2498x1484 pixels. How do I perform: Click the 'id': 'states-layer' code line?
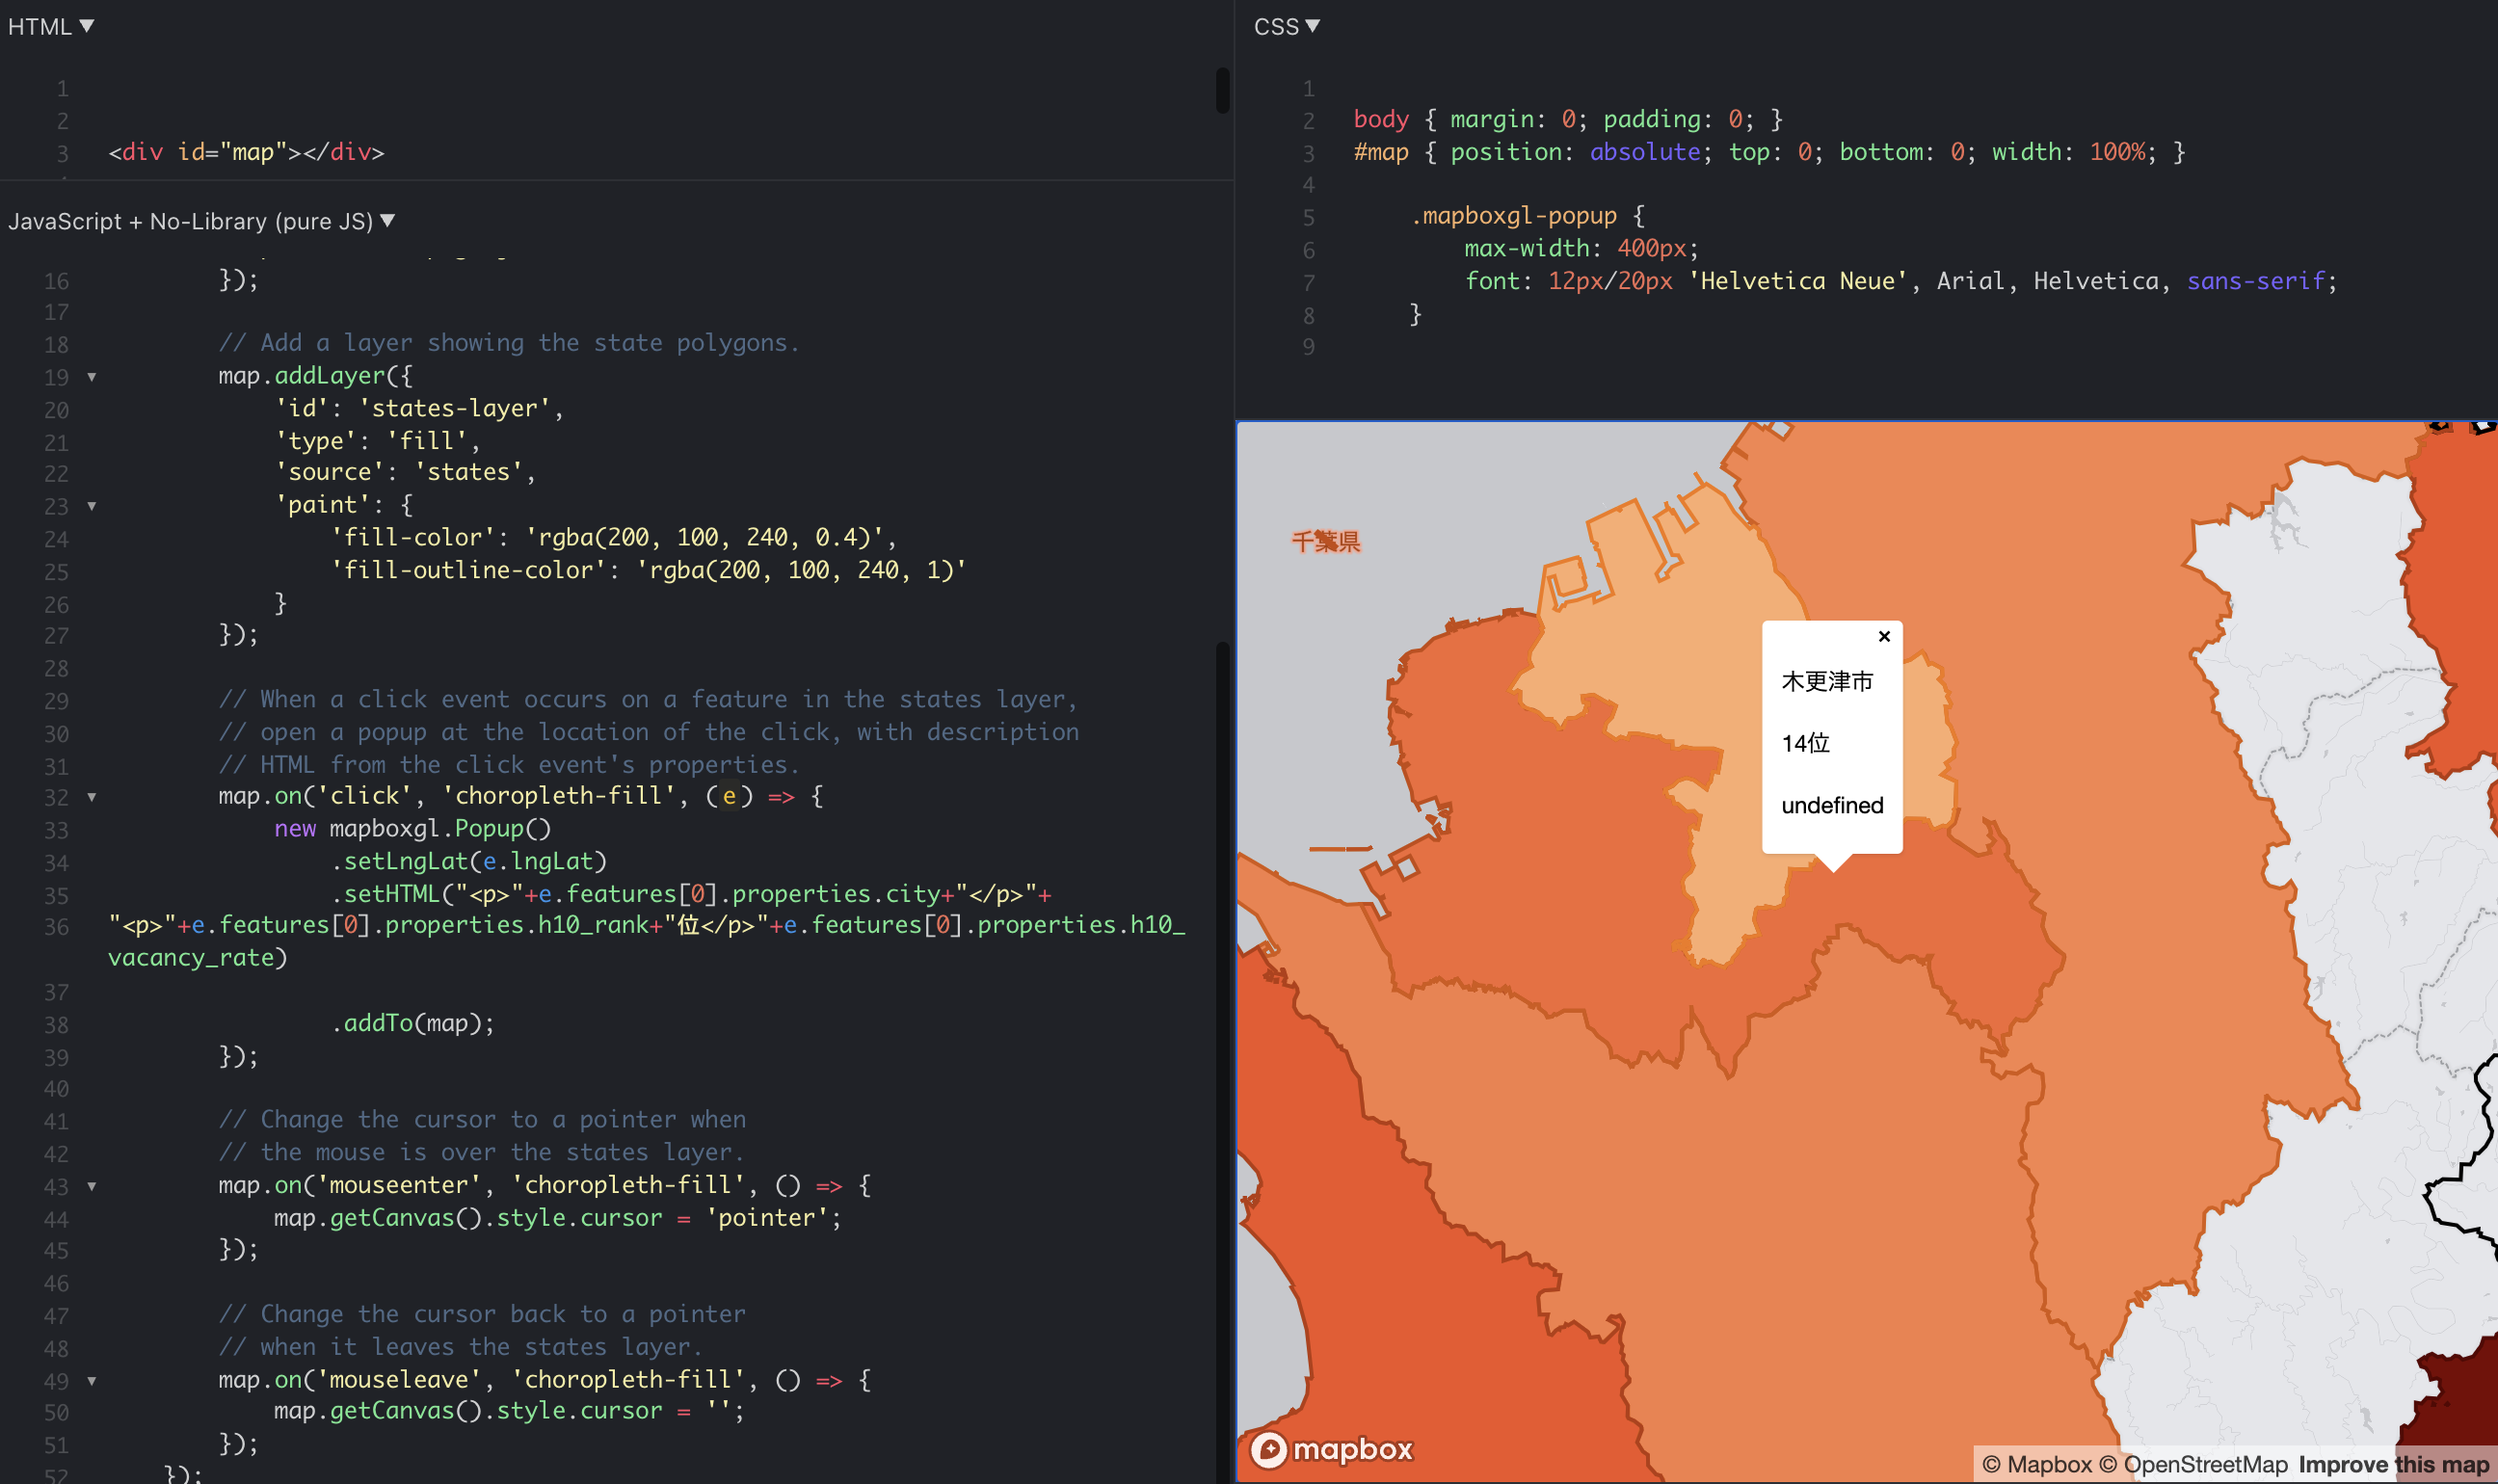pos(419,408)
